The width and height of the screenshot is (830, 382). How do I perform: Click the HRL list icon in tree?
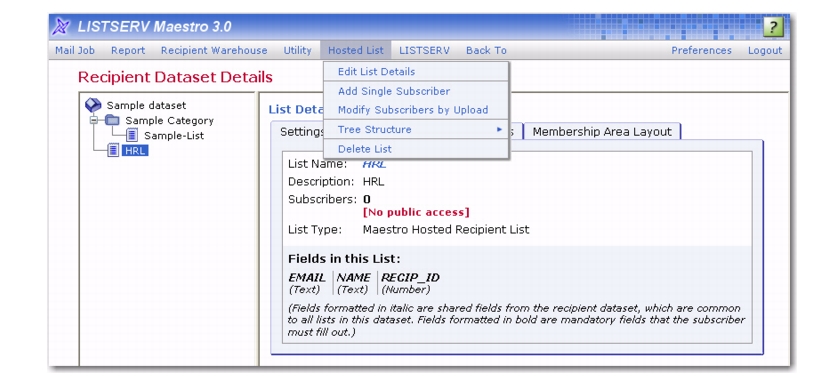(x=113, y=151)
